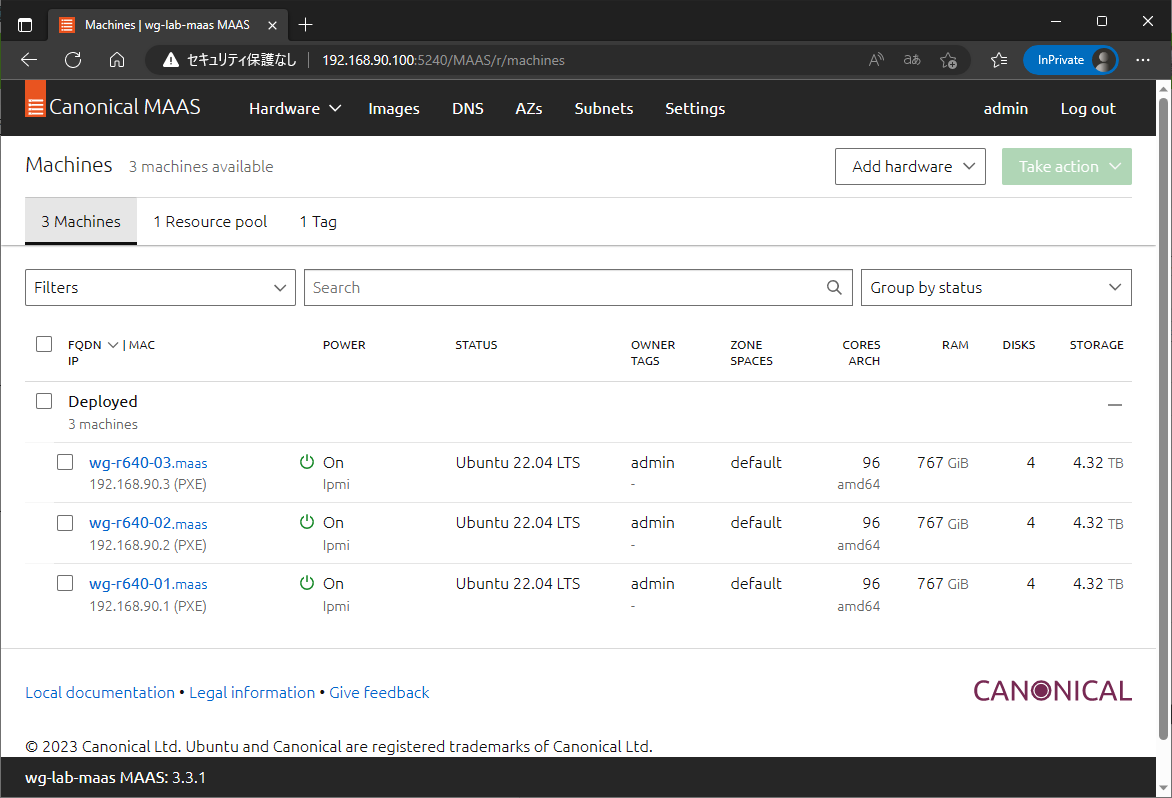The width and height of the screenshot is (1172, 798).
Task: Expand the Filters dropdown
Action: tap(160, 287)
